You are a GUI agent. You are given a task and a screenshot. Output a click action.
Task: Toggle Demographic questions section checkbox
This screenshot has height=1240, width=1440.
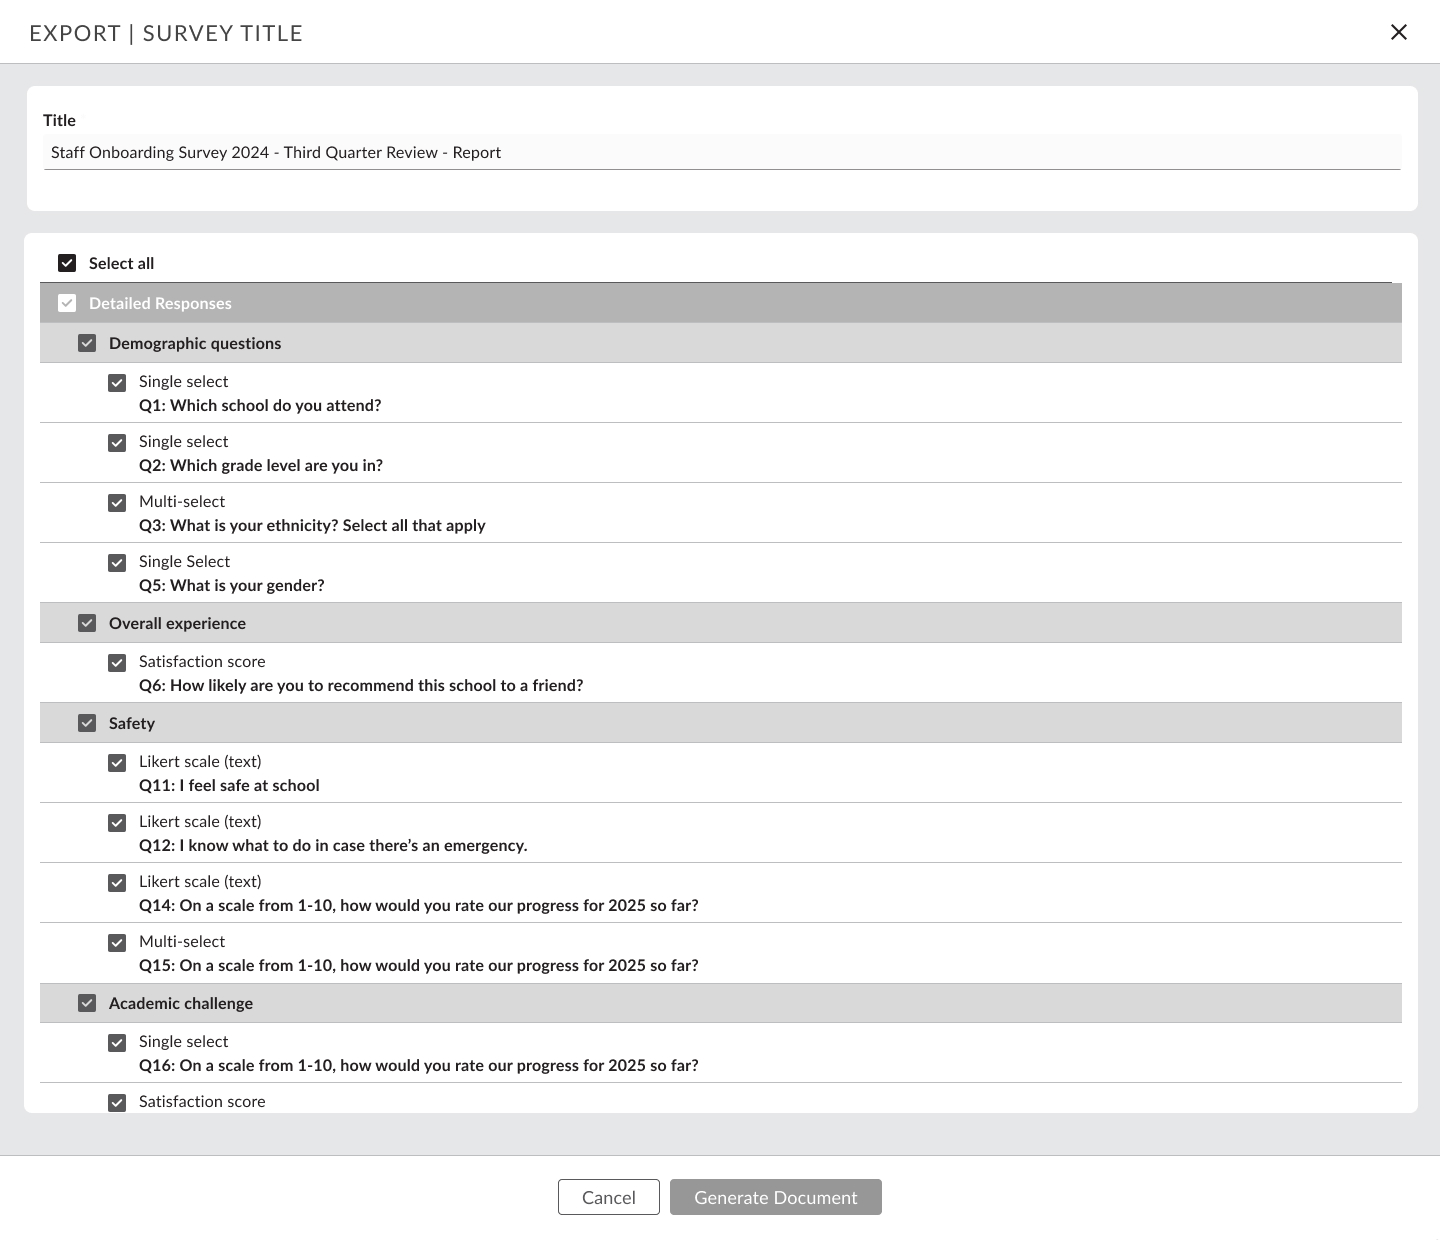pos(87,343)
